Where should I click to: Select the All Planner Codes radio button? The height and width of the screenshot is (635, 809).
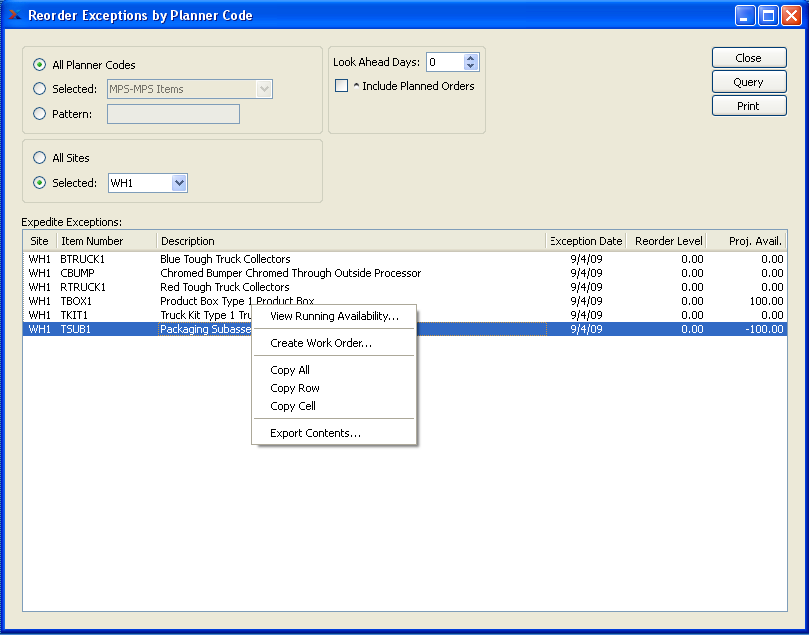40,65
